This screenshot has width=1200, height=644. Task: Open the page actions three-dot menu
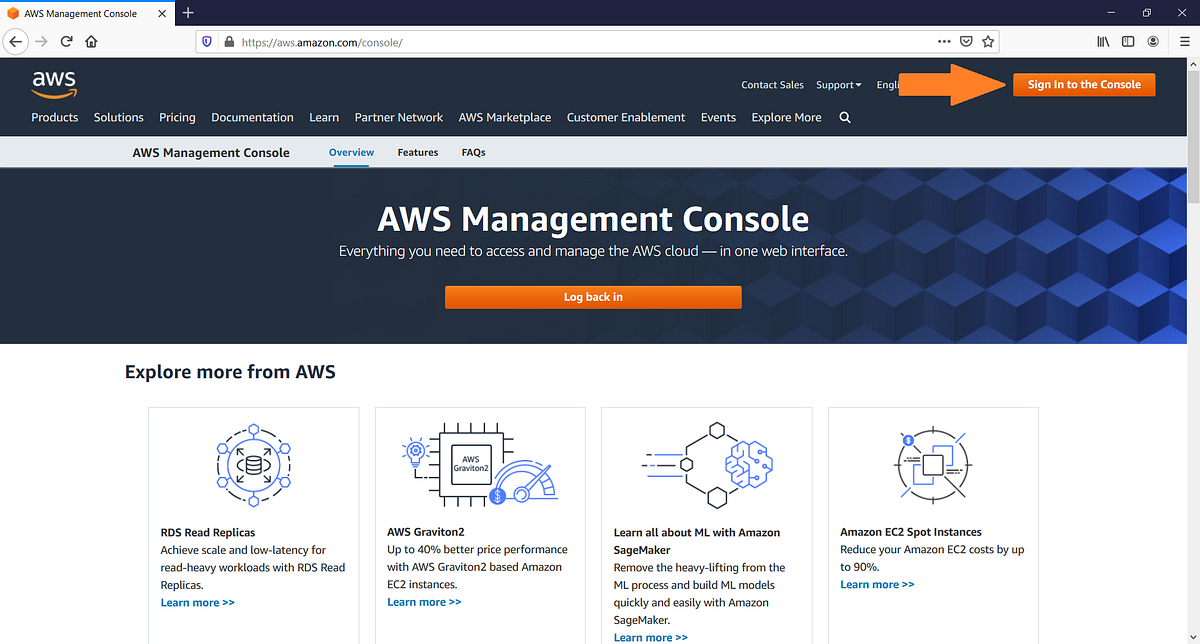pyautogui.click(x=944, y=42)
